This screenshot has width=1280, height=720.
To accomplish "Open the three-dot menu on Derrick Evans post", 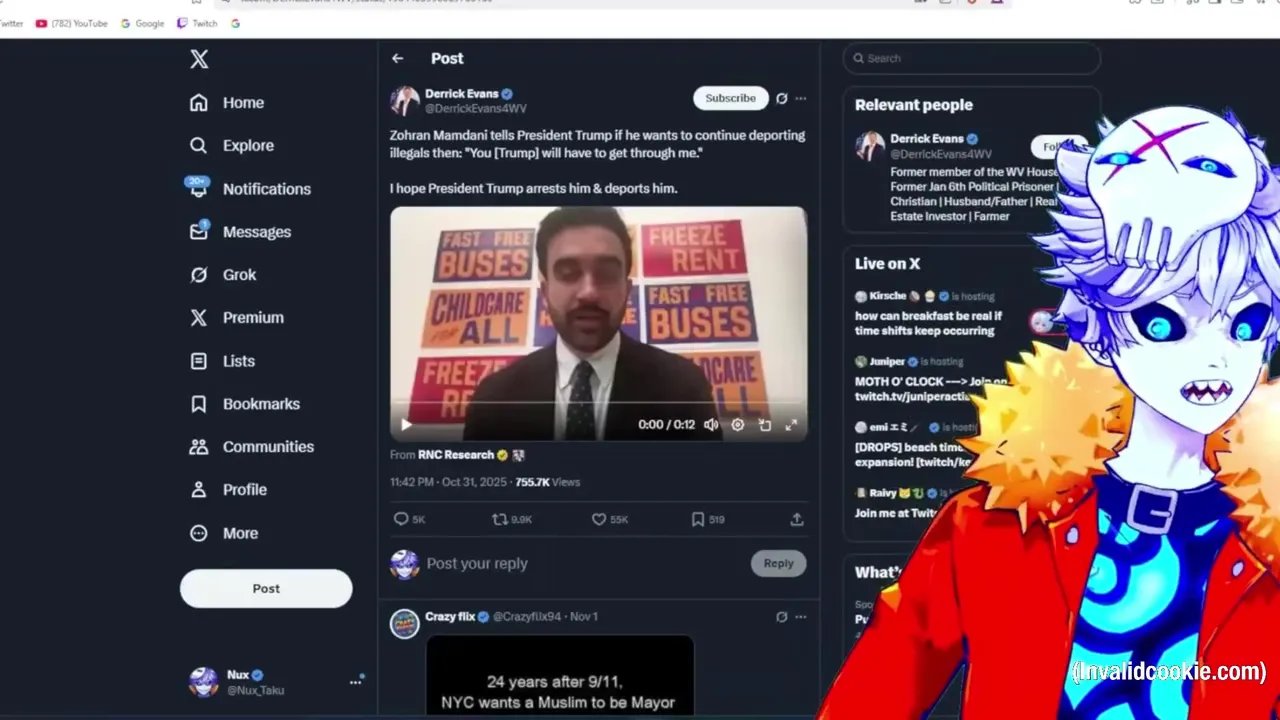I will tap(800, 99).
